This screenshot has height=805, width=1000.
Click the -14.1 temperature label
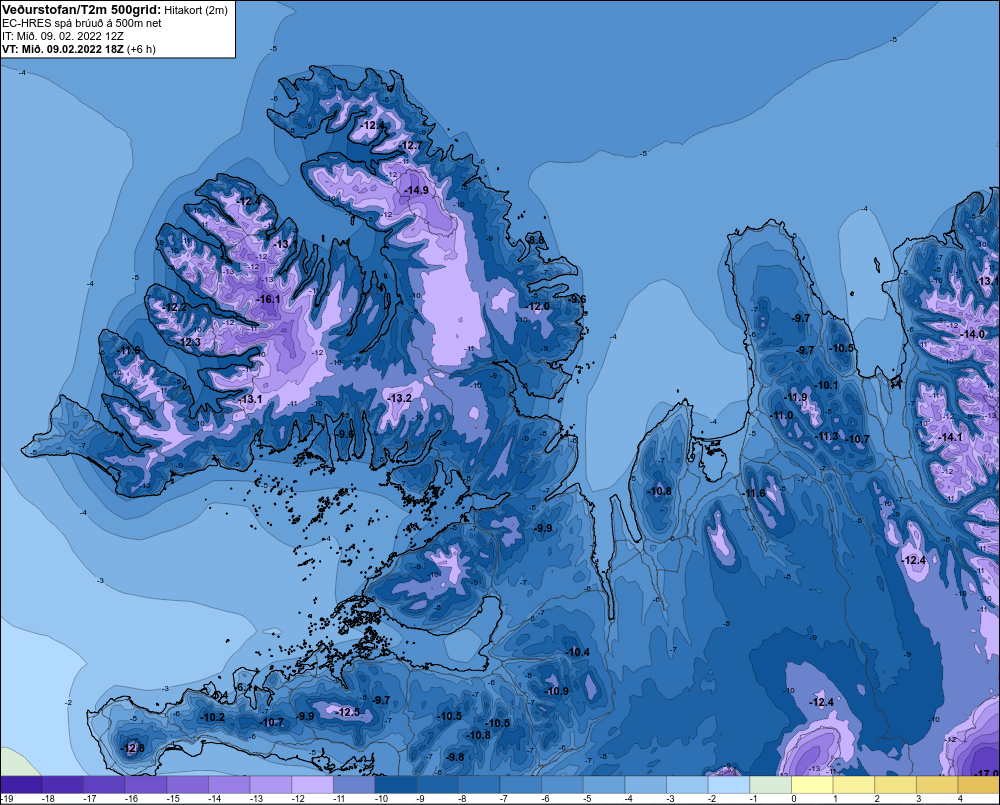pyautogui.click(x=950, y=437)
